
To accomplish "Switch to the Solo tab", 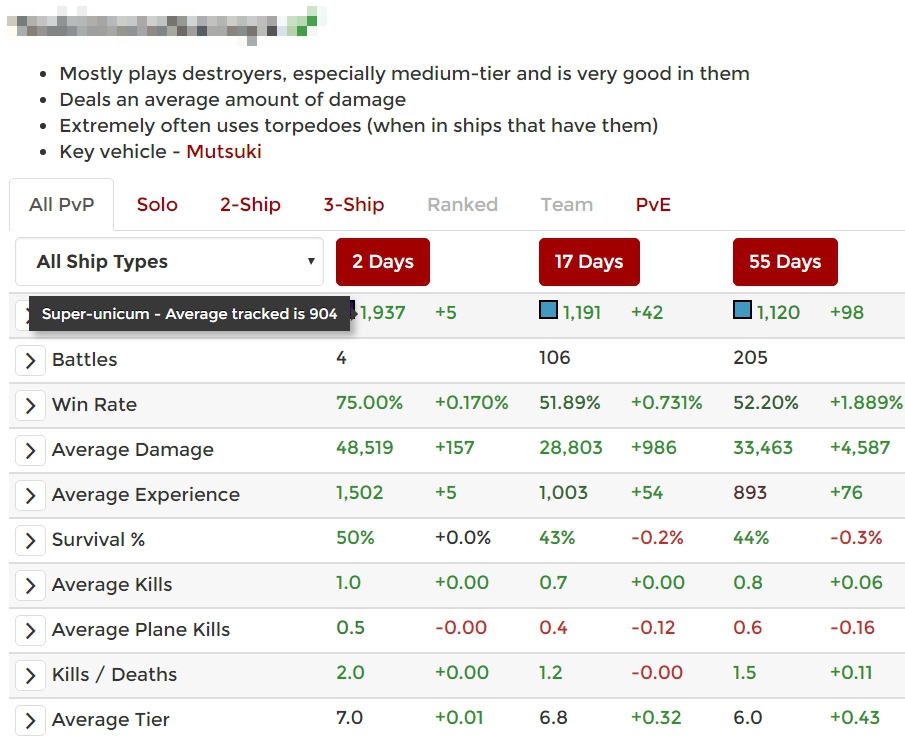I will pyautogui.click(x=157, y=205).
